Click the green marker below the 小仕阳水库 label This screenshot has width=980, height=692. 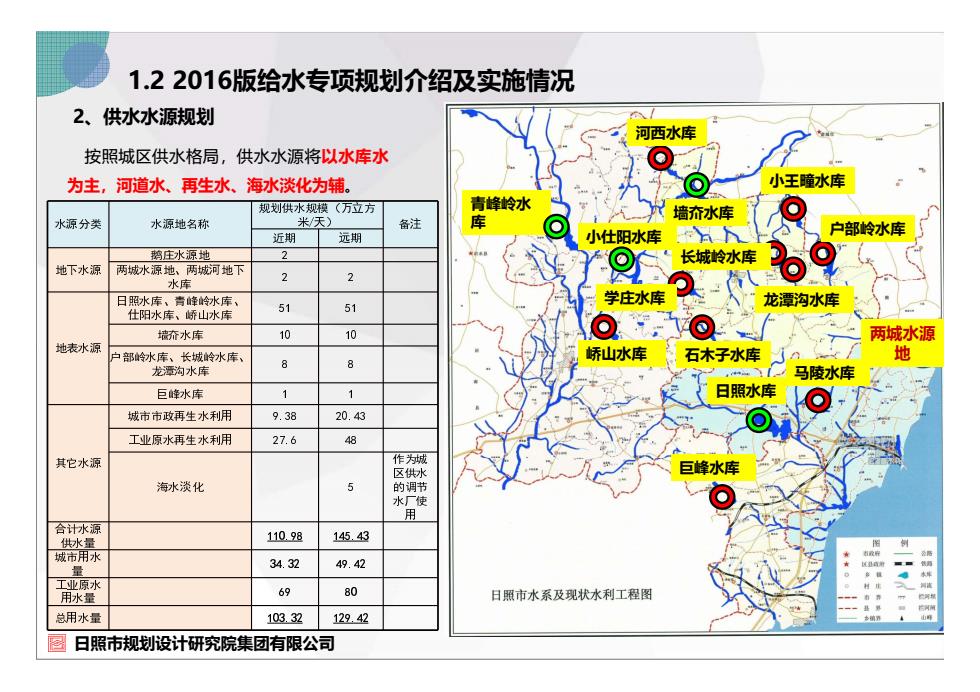(x=621, y=259)
